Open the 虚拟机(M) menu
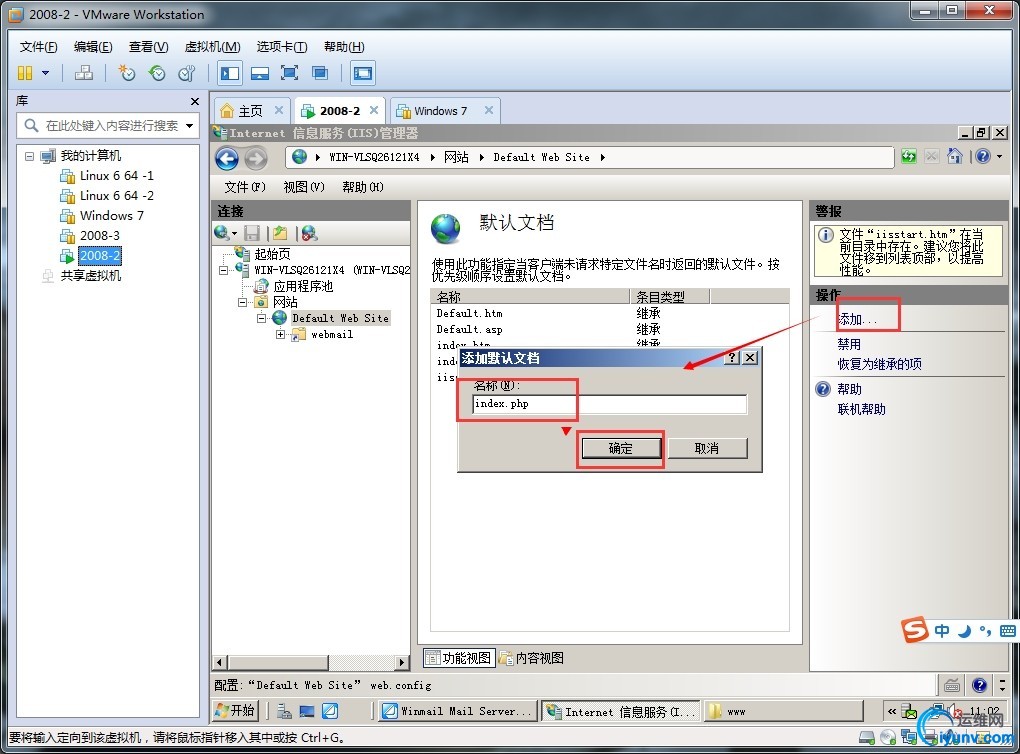Screen dimensions: 1020x754 213,47
